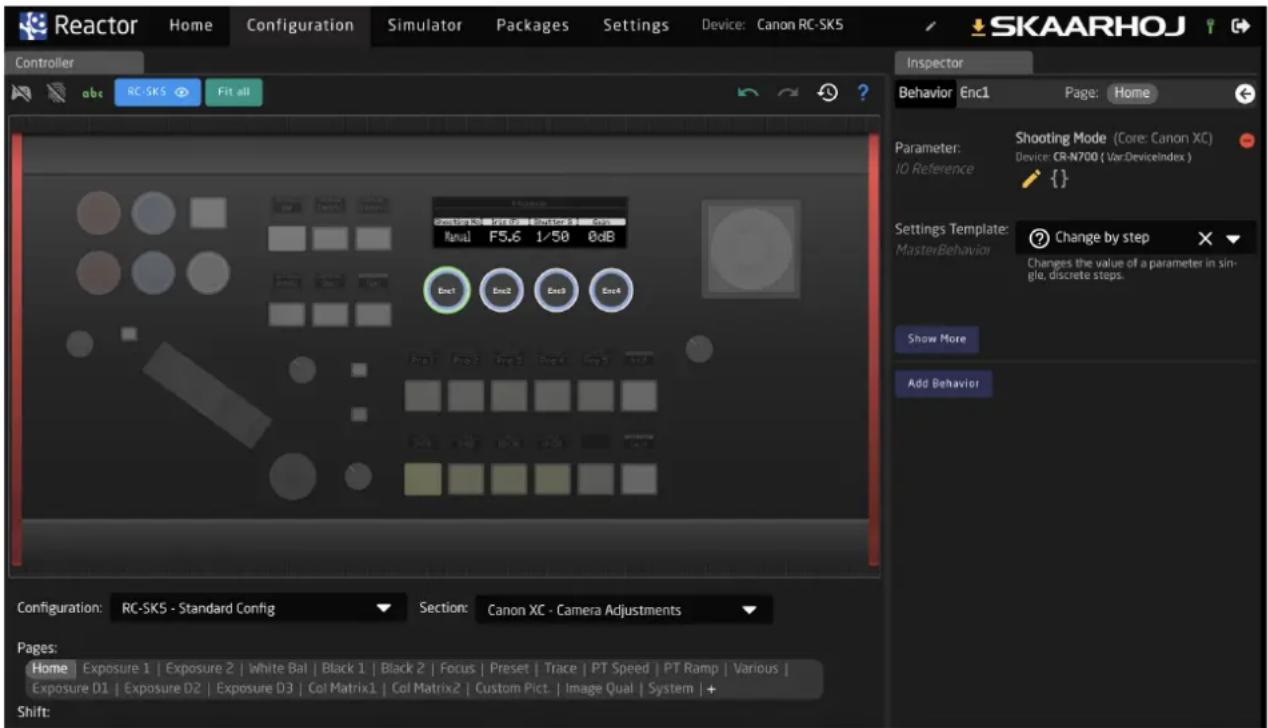The image size is (1268, 728).
Task: Select the Enc1 tab in Inspector
Action: click(974, 93)
